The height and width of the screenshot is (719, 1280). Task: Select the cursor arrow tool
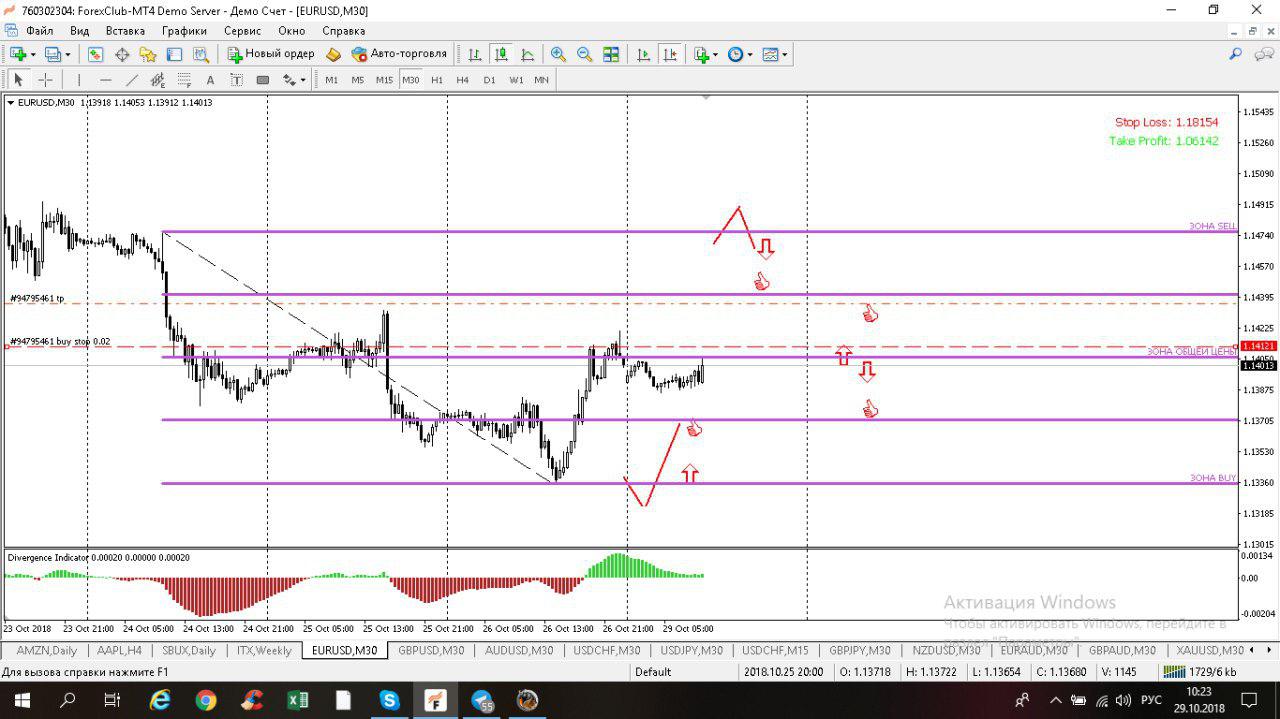coord(18,80)
